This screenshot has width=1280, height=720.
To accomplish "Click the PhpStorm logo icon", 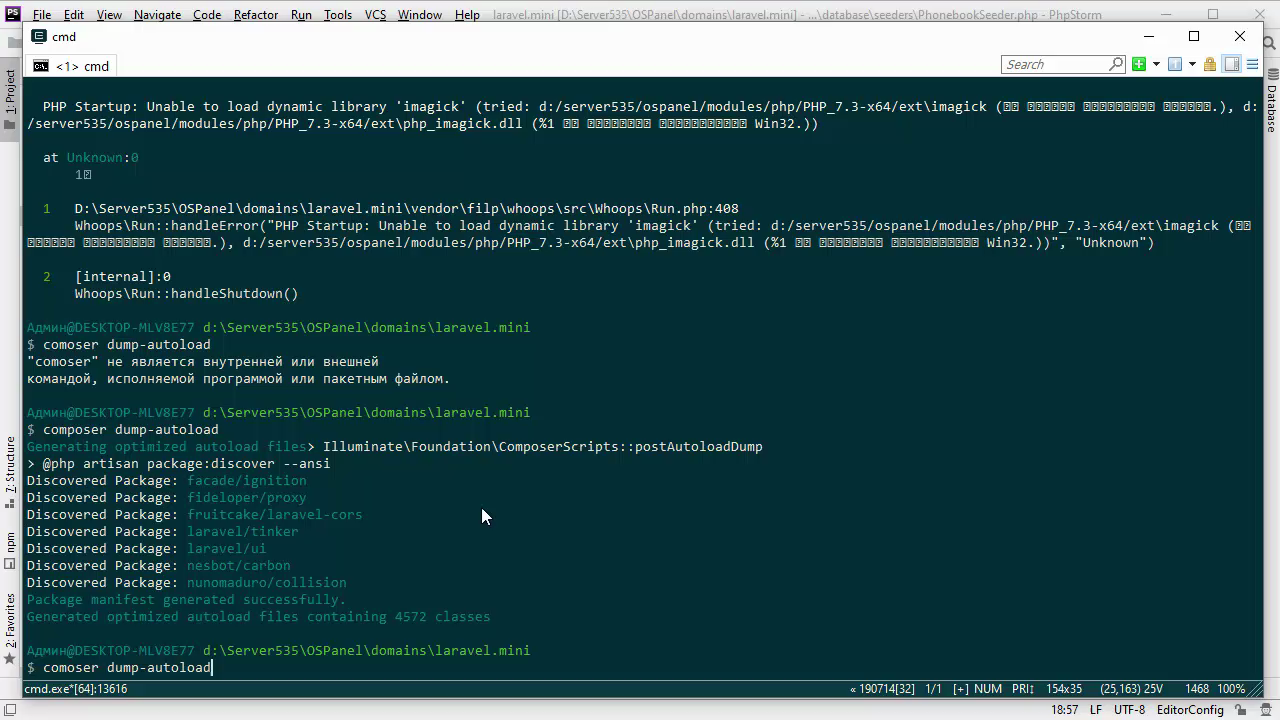I will tap(12, 14).
